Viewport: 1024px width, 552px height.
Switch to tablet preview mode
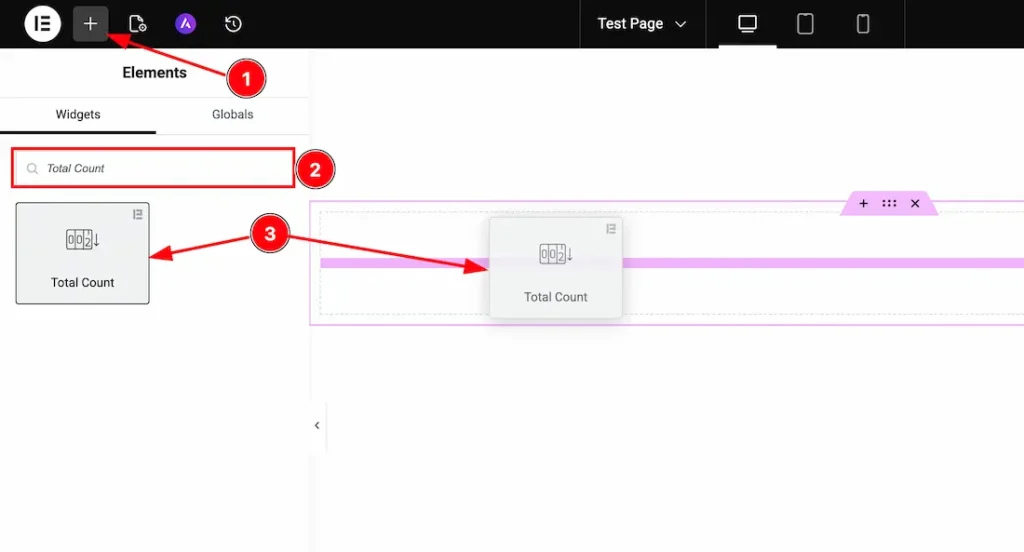click(805, 24)
